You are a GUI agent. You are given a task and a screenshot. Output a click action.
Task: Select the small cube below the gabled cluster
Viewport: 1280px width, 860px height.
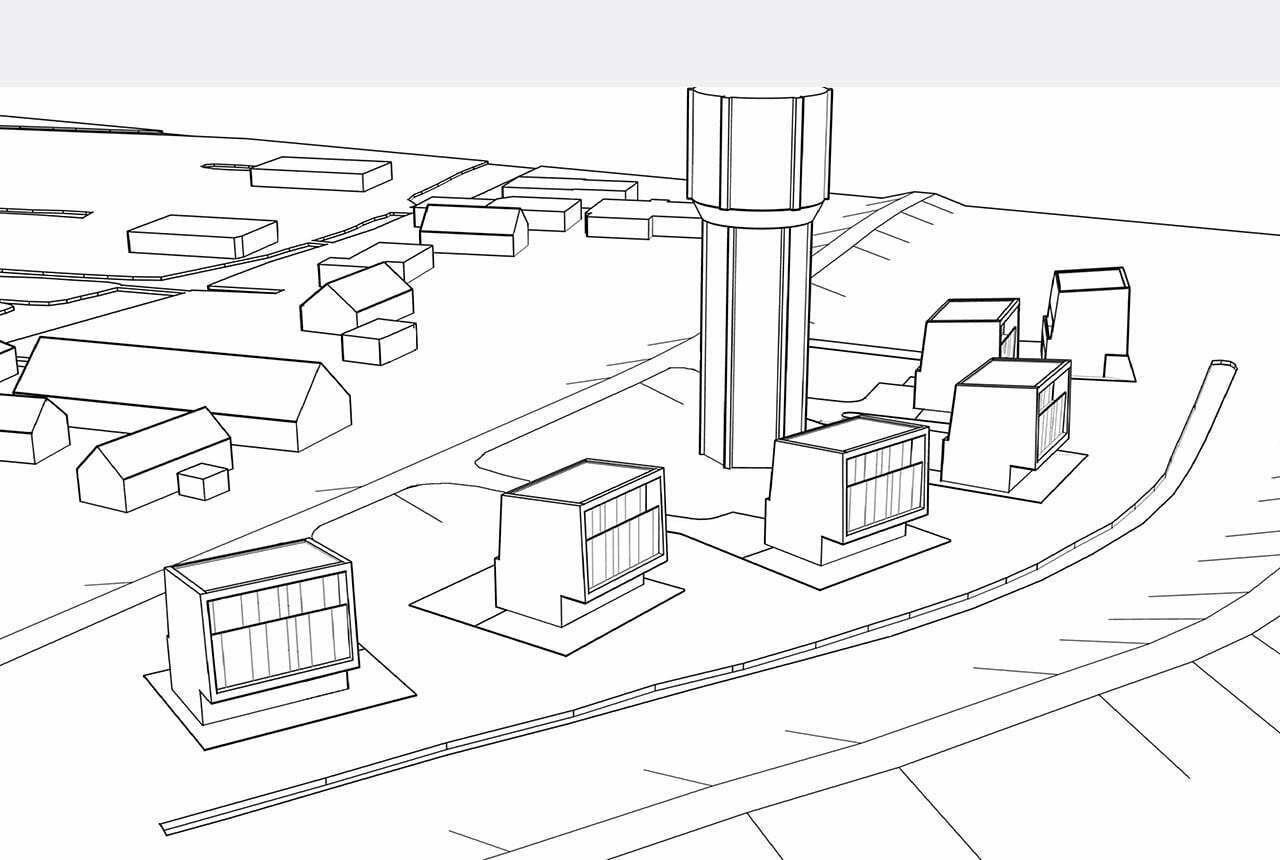point(379,342)
